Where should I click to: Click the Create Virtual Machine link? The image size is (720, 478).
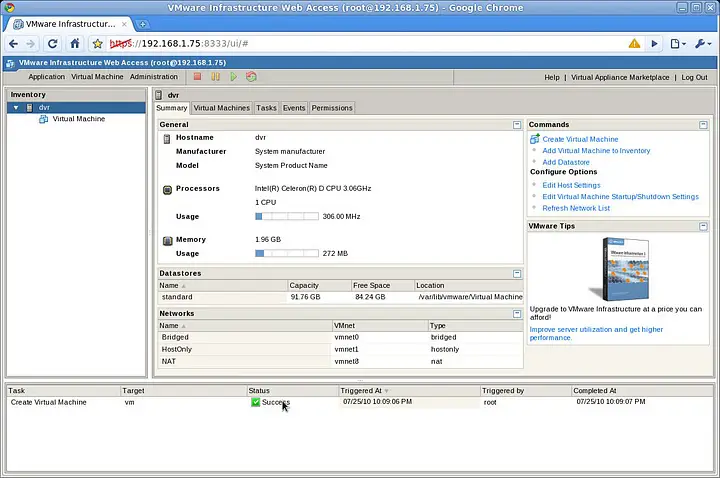point(580,139)
